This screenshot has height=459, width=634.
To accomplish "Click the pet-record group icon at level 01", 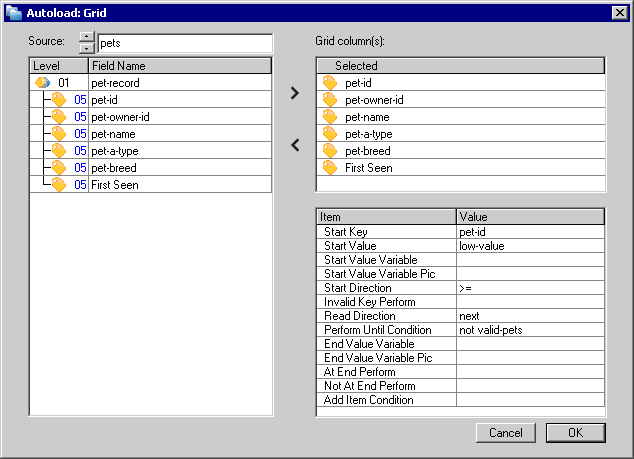I will point(42,83).
